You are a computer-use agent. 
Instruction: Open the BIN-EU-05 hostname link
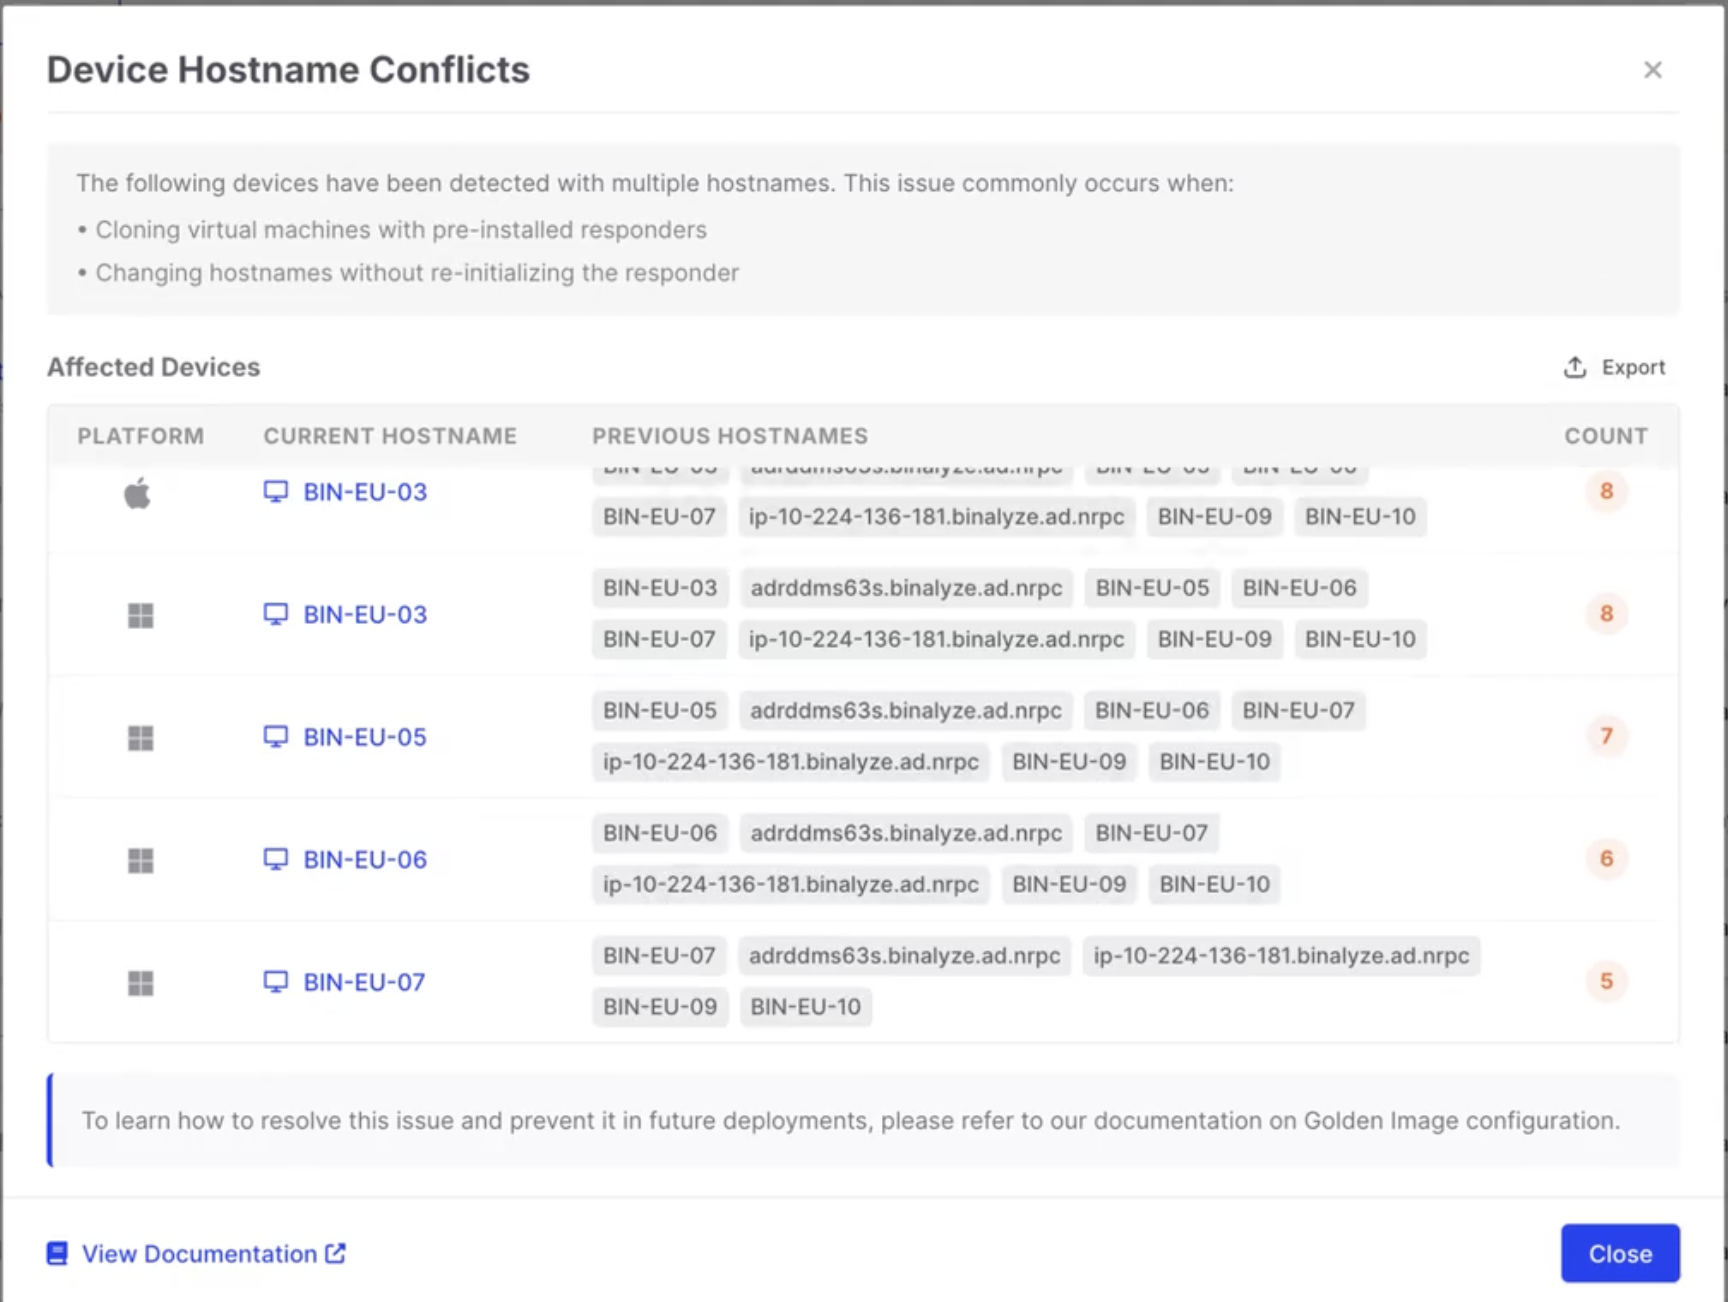[365, 737]
